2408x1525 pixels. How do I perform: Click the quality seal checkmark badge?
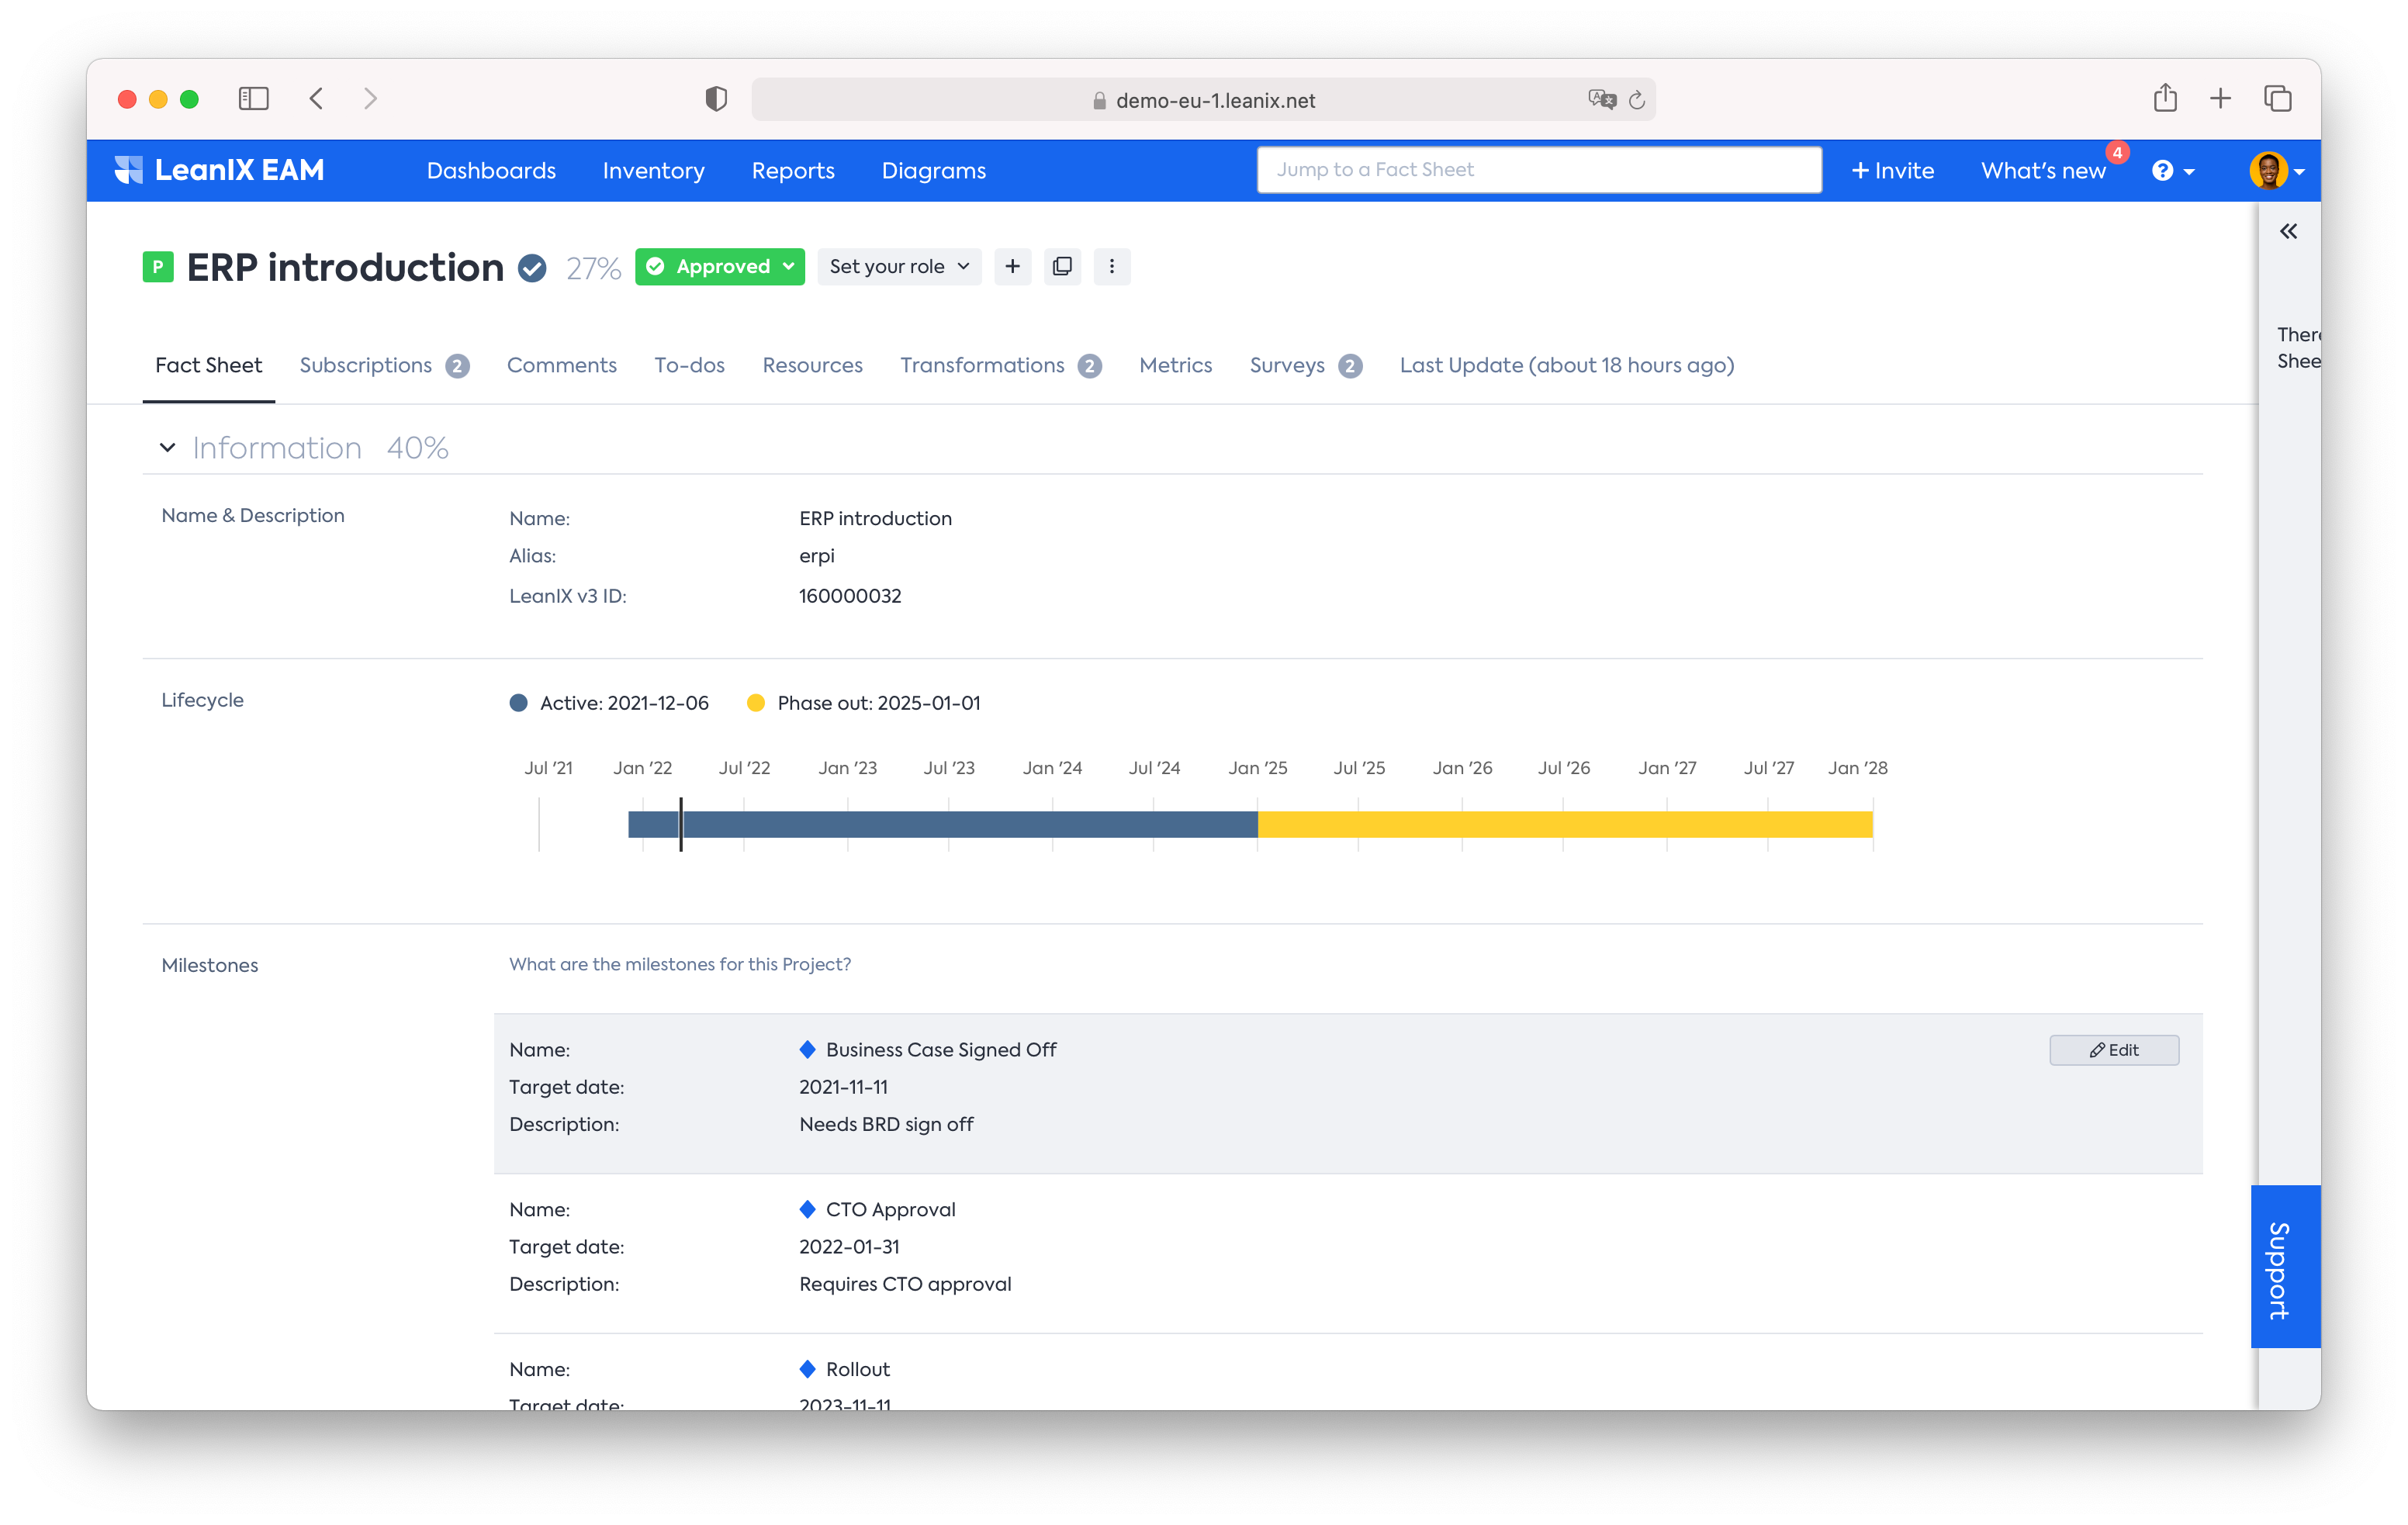532,268
